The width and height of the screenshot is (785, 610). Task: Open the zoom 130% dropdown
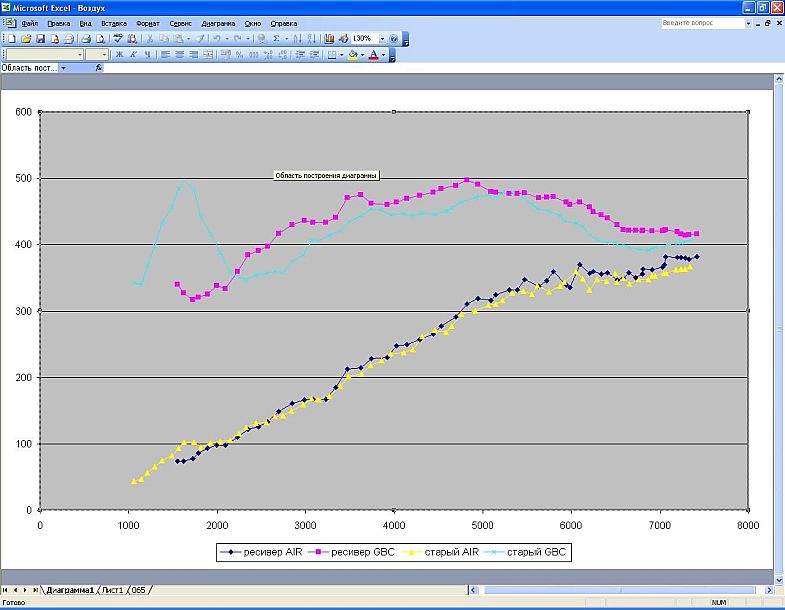381,39
